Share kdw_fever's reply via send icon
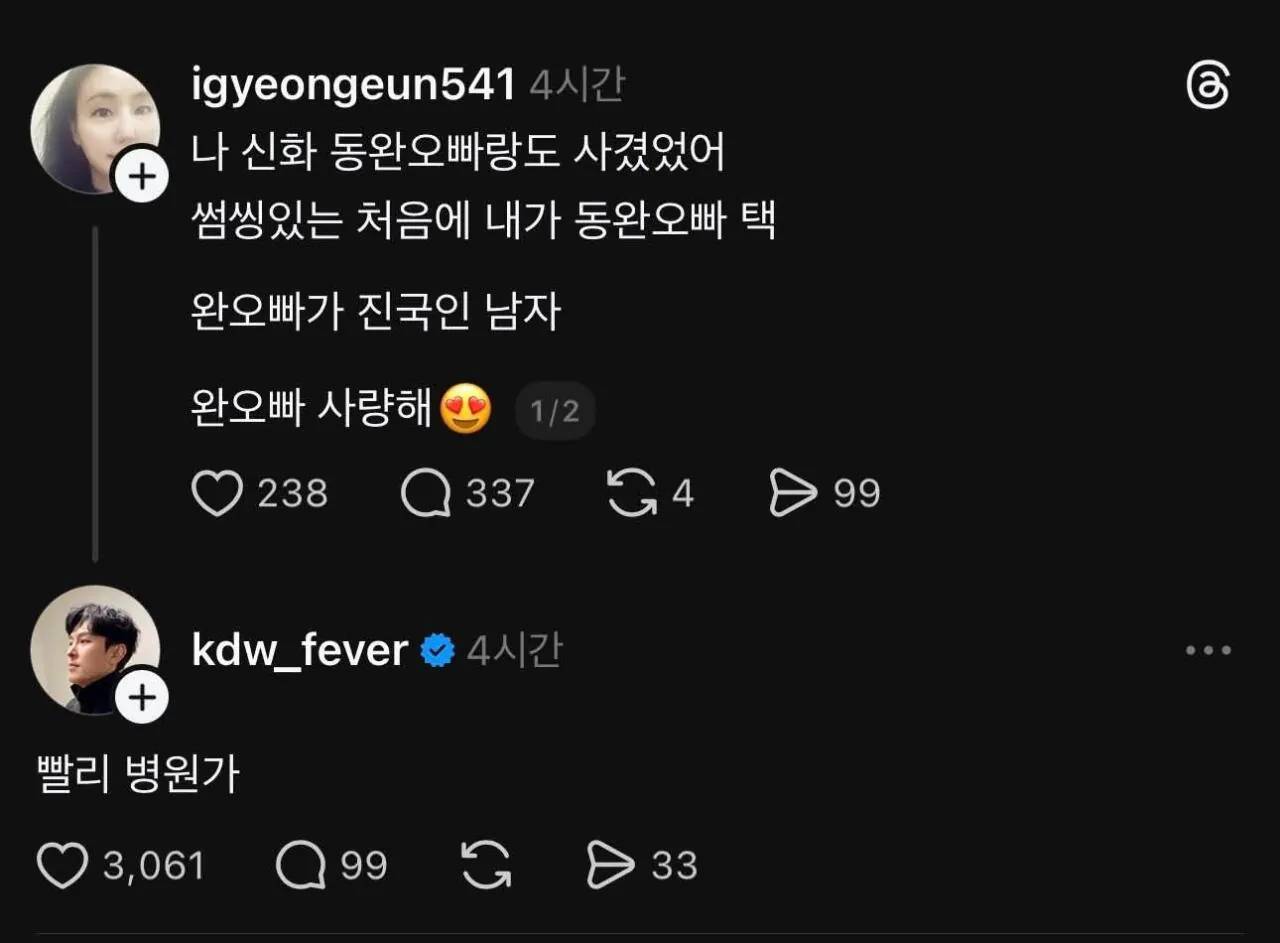Image resolution: width=1280 pixels, height=943 pixels. pos(610,866)
